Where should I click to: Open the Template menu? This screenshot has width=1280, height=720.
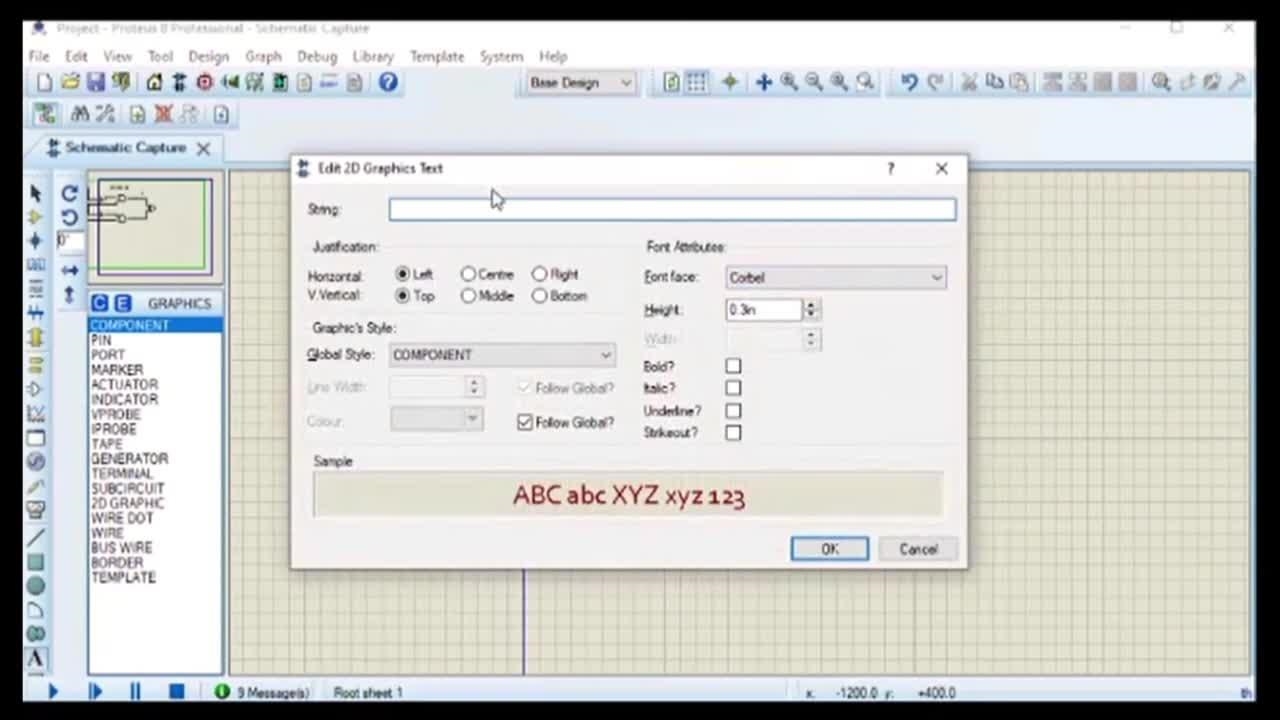(x=437, y=57)
